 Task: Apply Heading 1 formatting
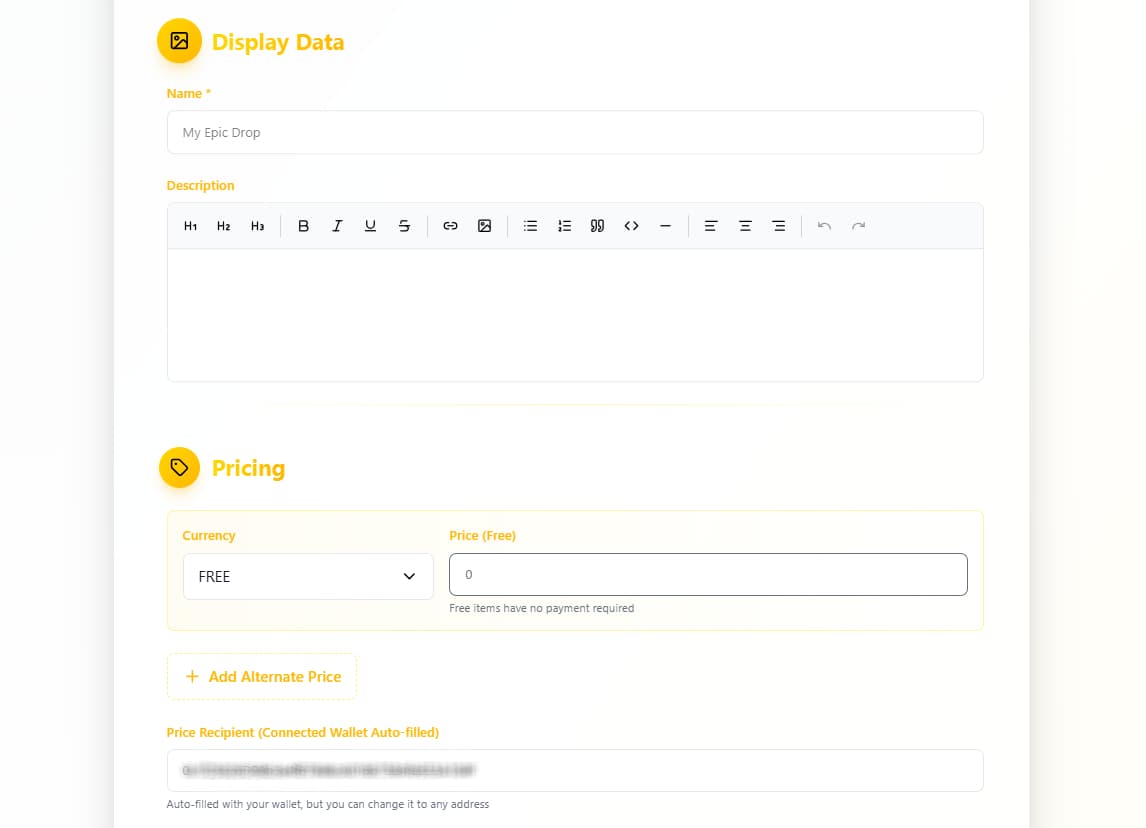tap(190, 226)
